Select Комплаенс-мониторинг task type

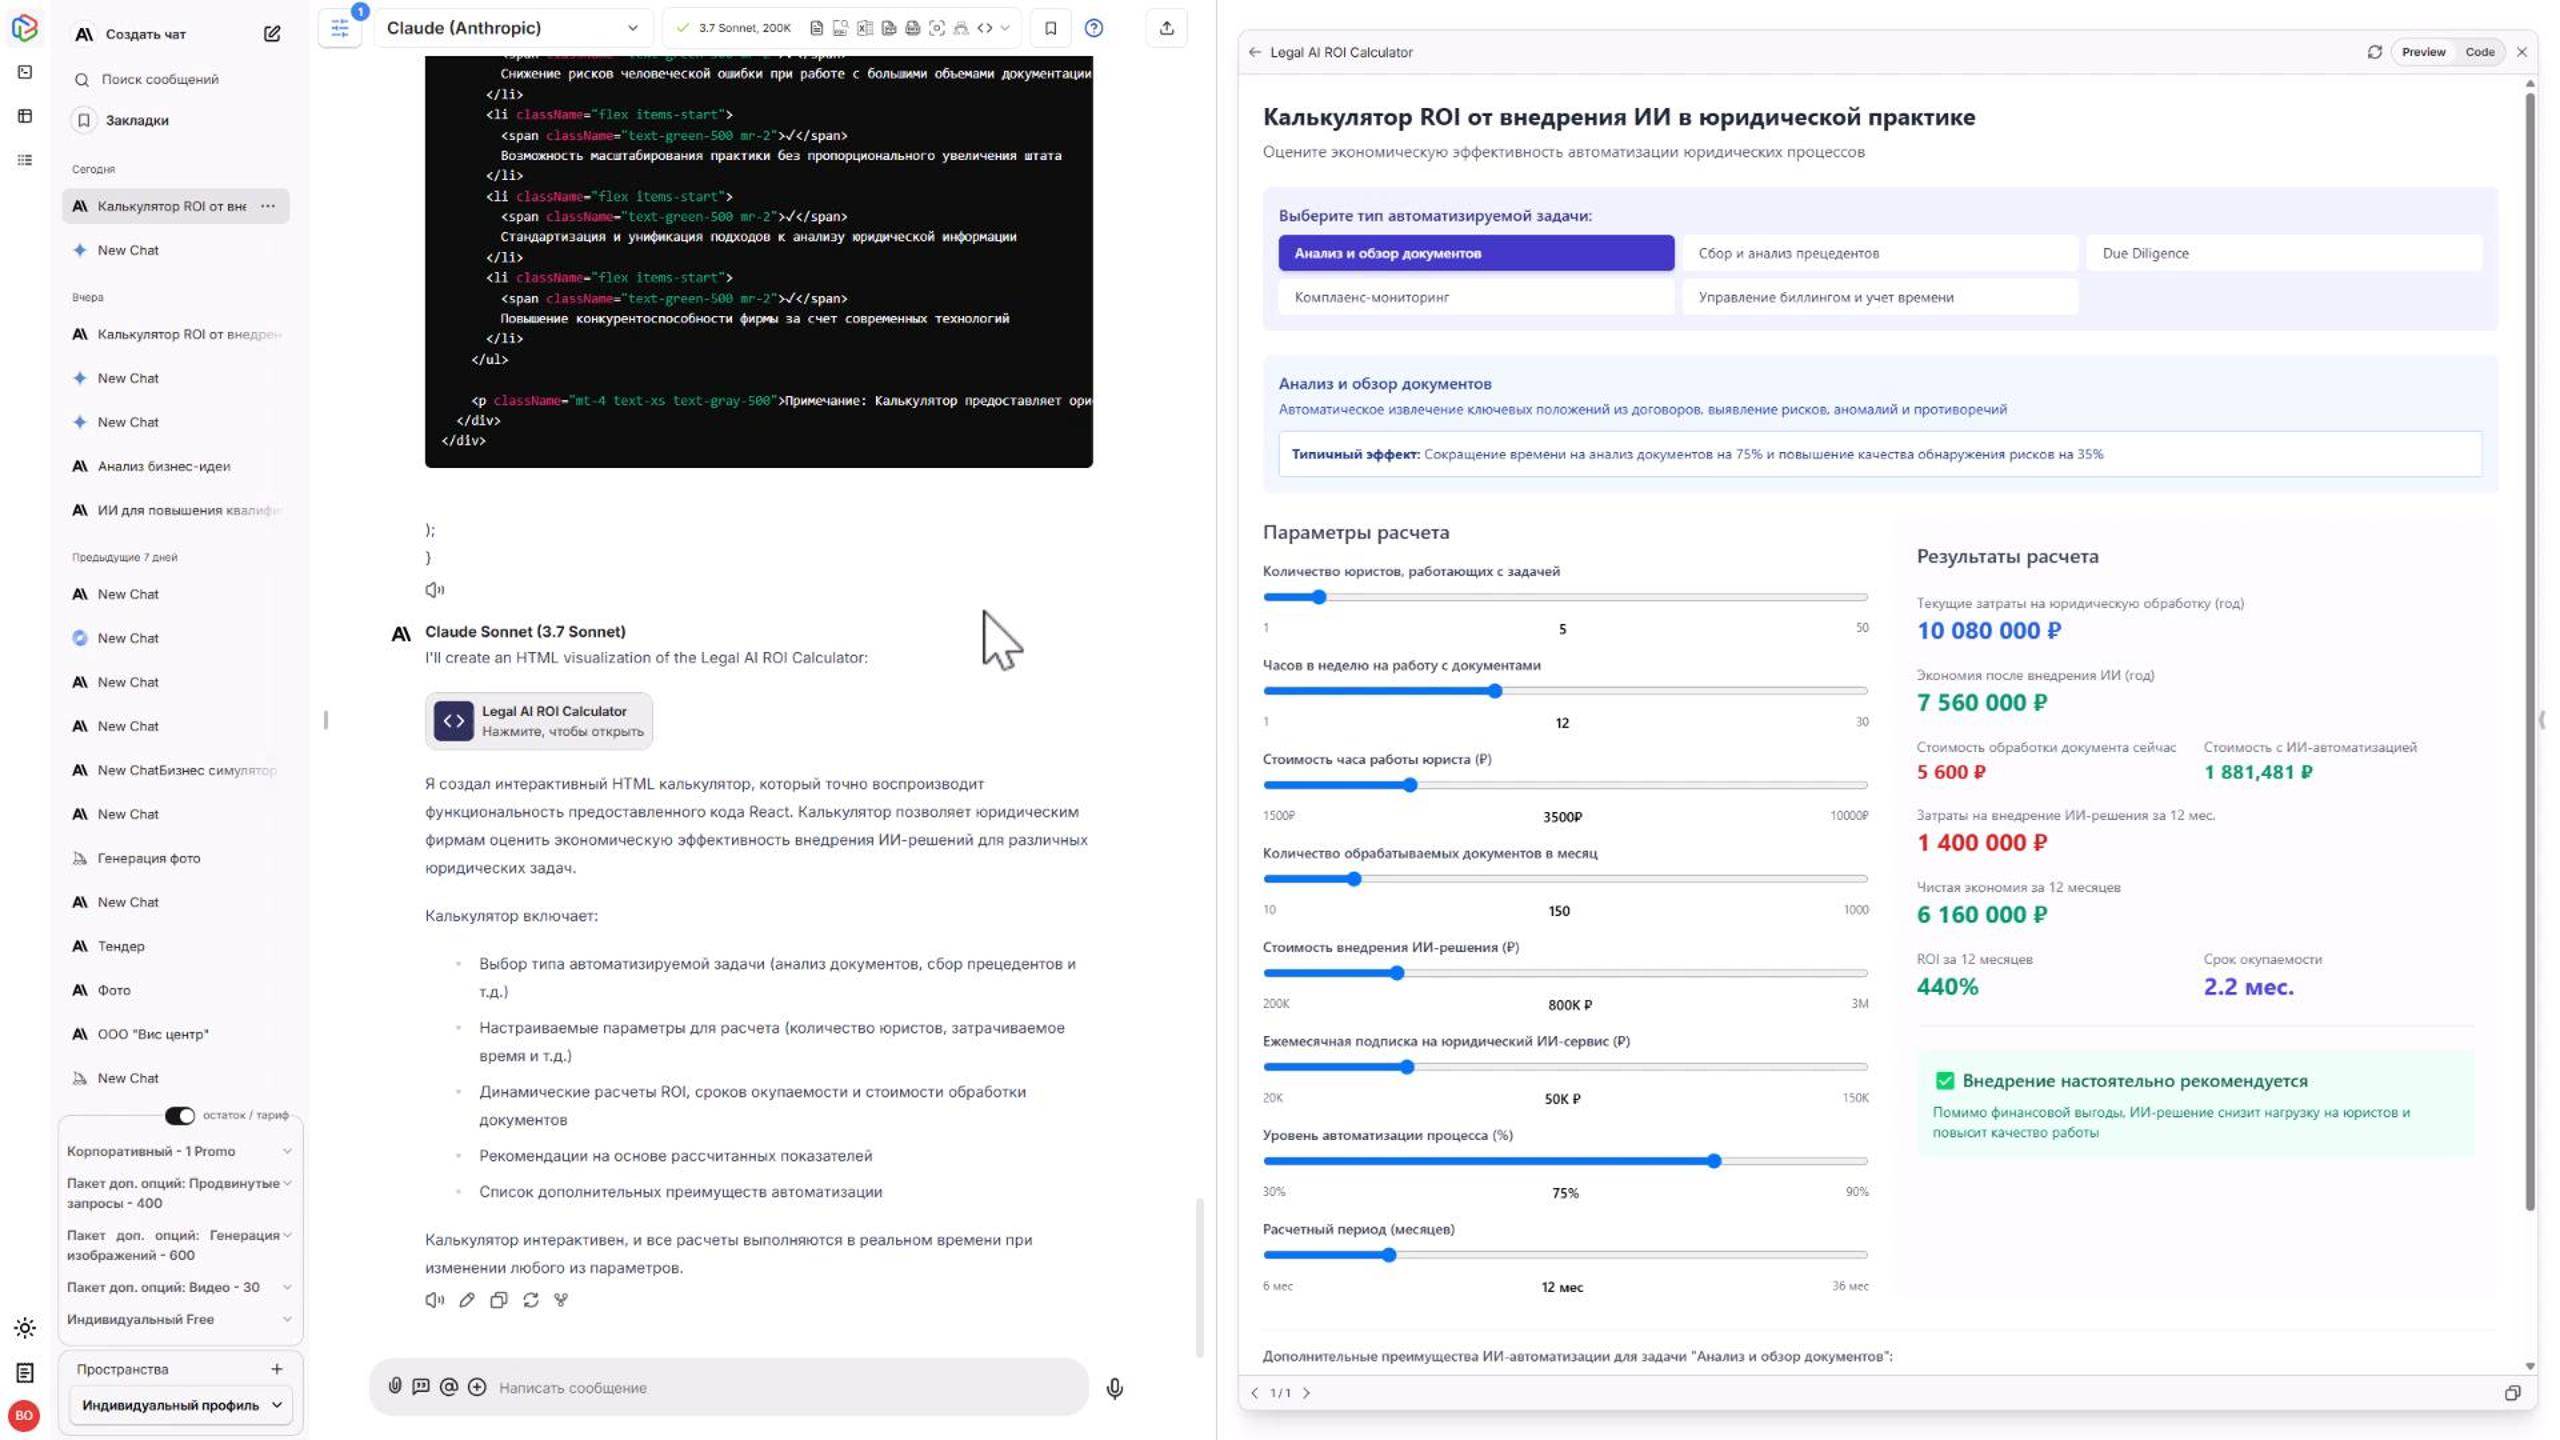(x=1475, y=297)
